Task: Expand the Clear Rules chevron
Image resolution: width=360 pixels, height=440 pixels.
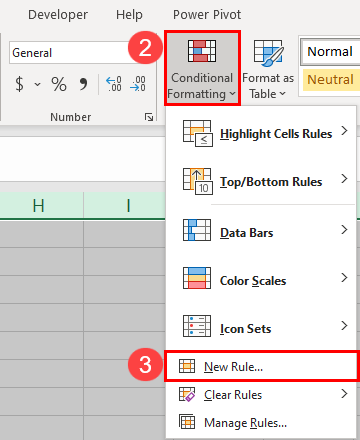Action: click(x=345, y=394)
